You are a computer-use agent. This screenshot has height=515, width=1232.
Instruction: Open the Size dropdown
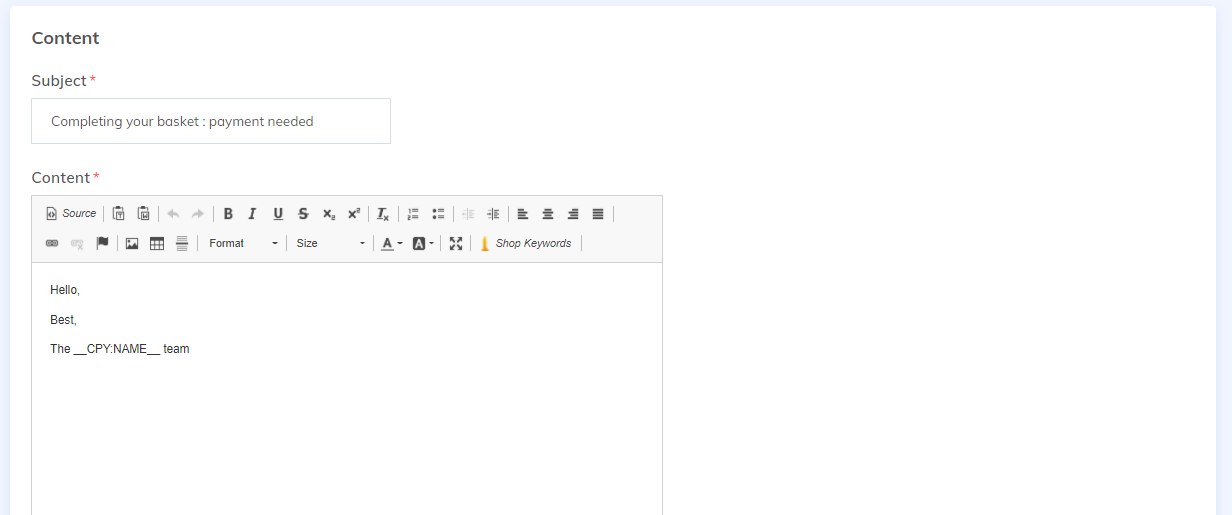331,244
